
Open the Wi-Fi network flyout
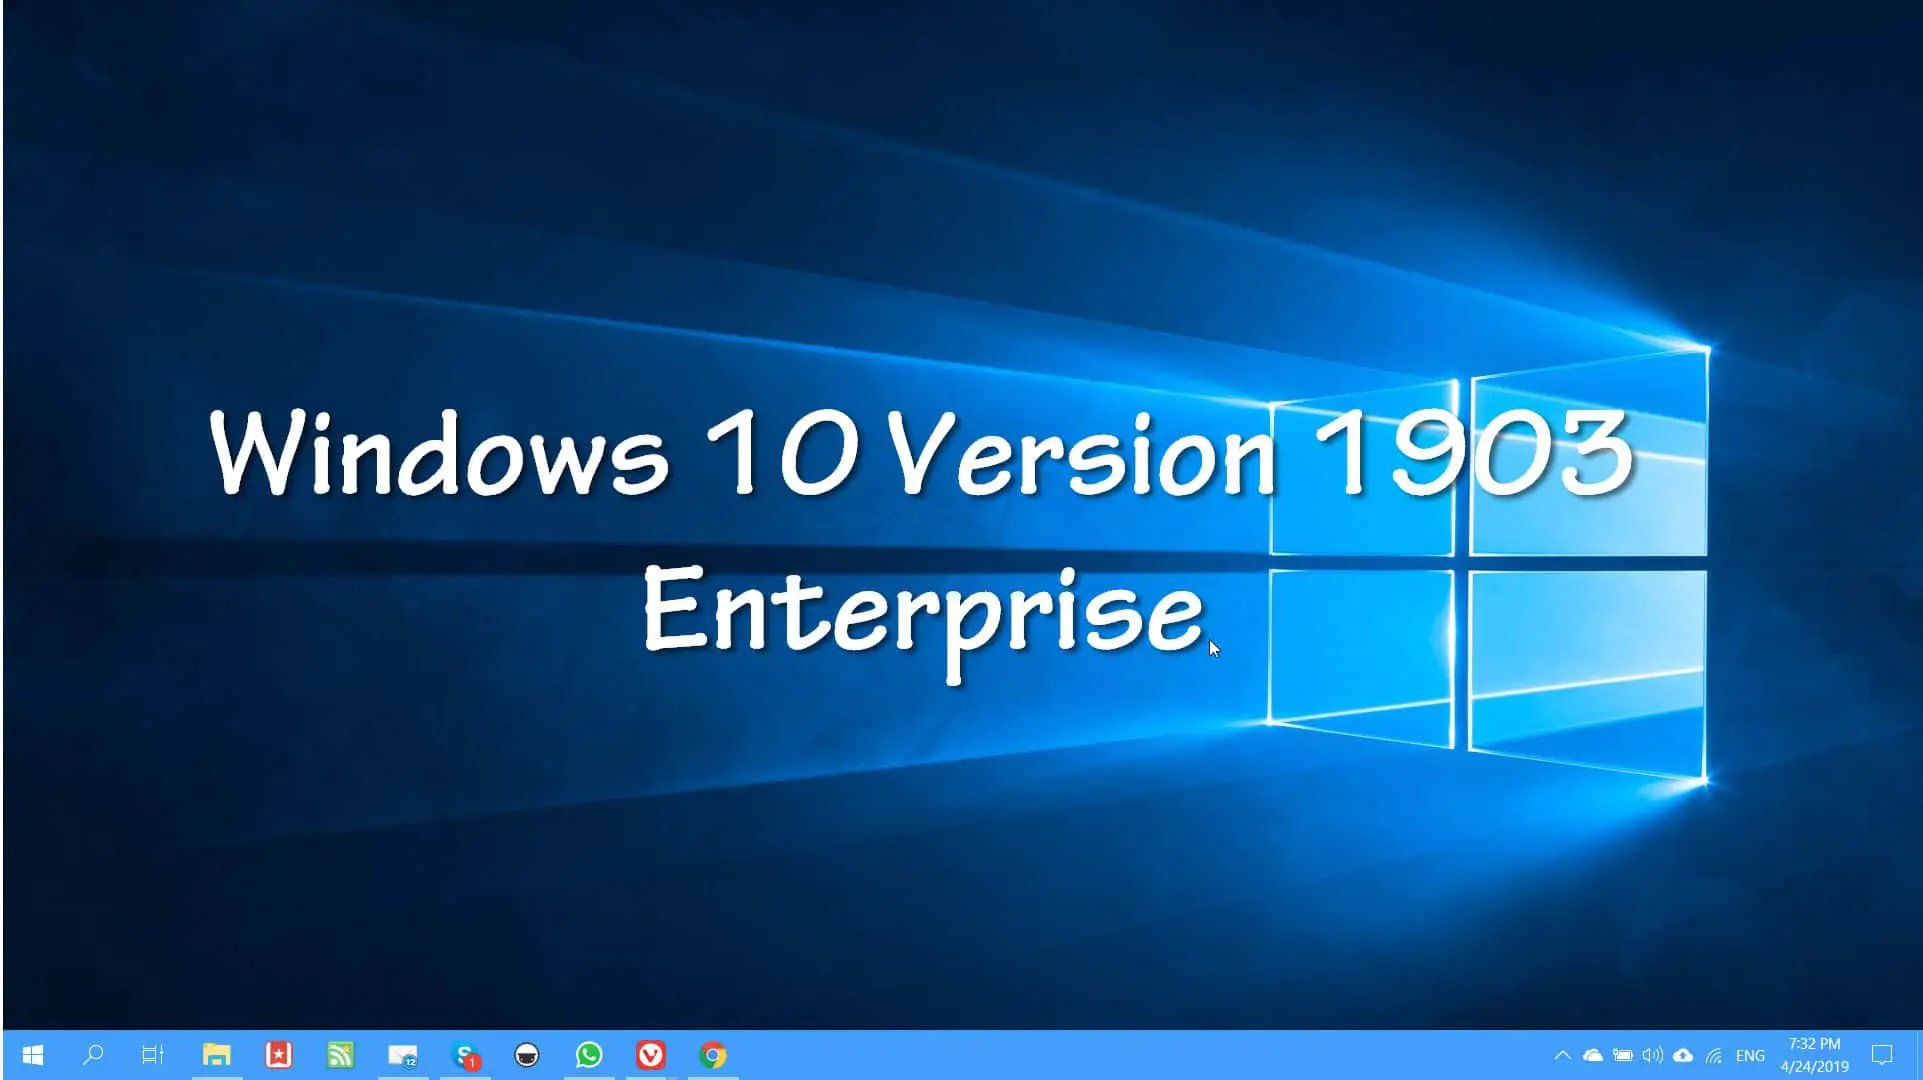coord(1714,1055)
